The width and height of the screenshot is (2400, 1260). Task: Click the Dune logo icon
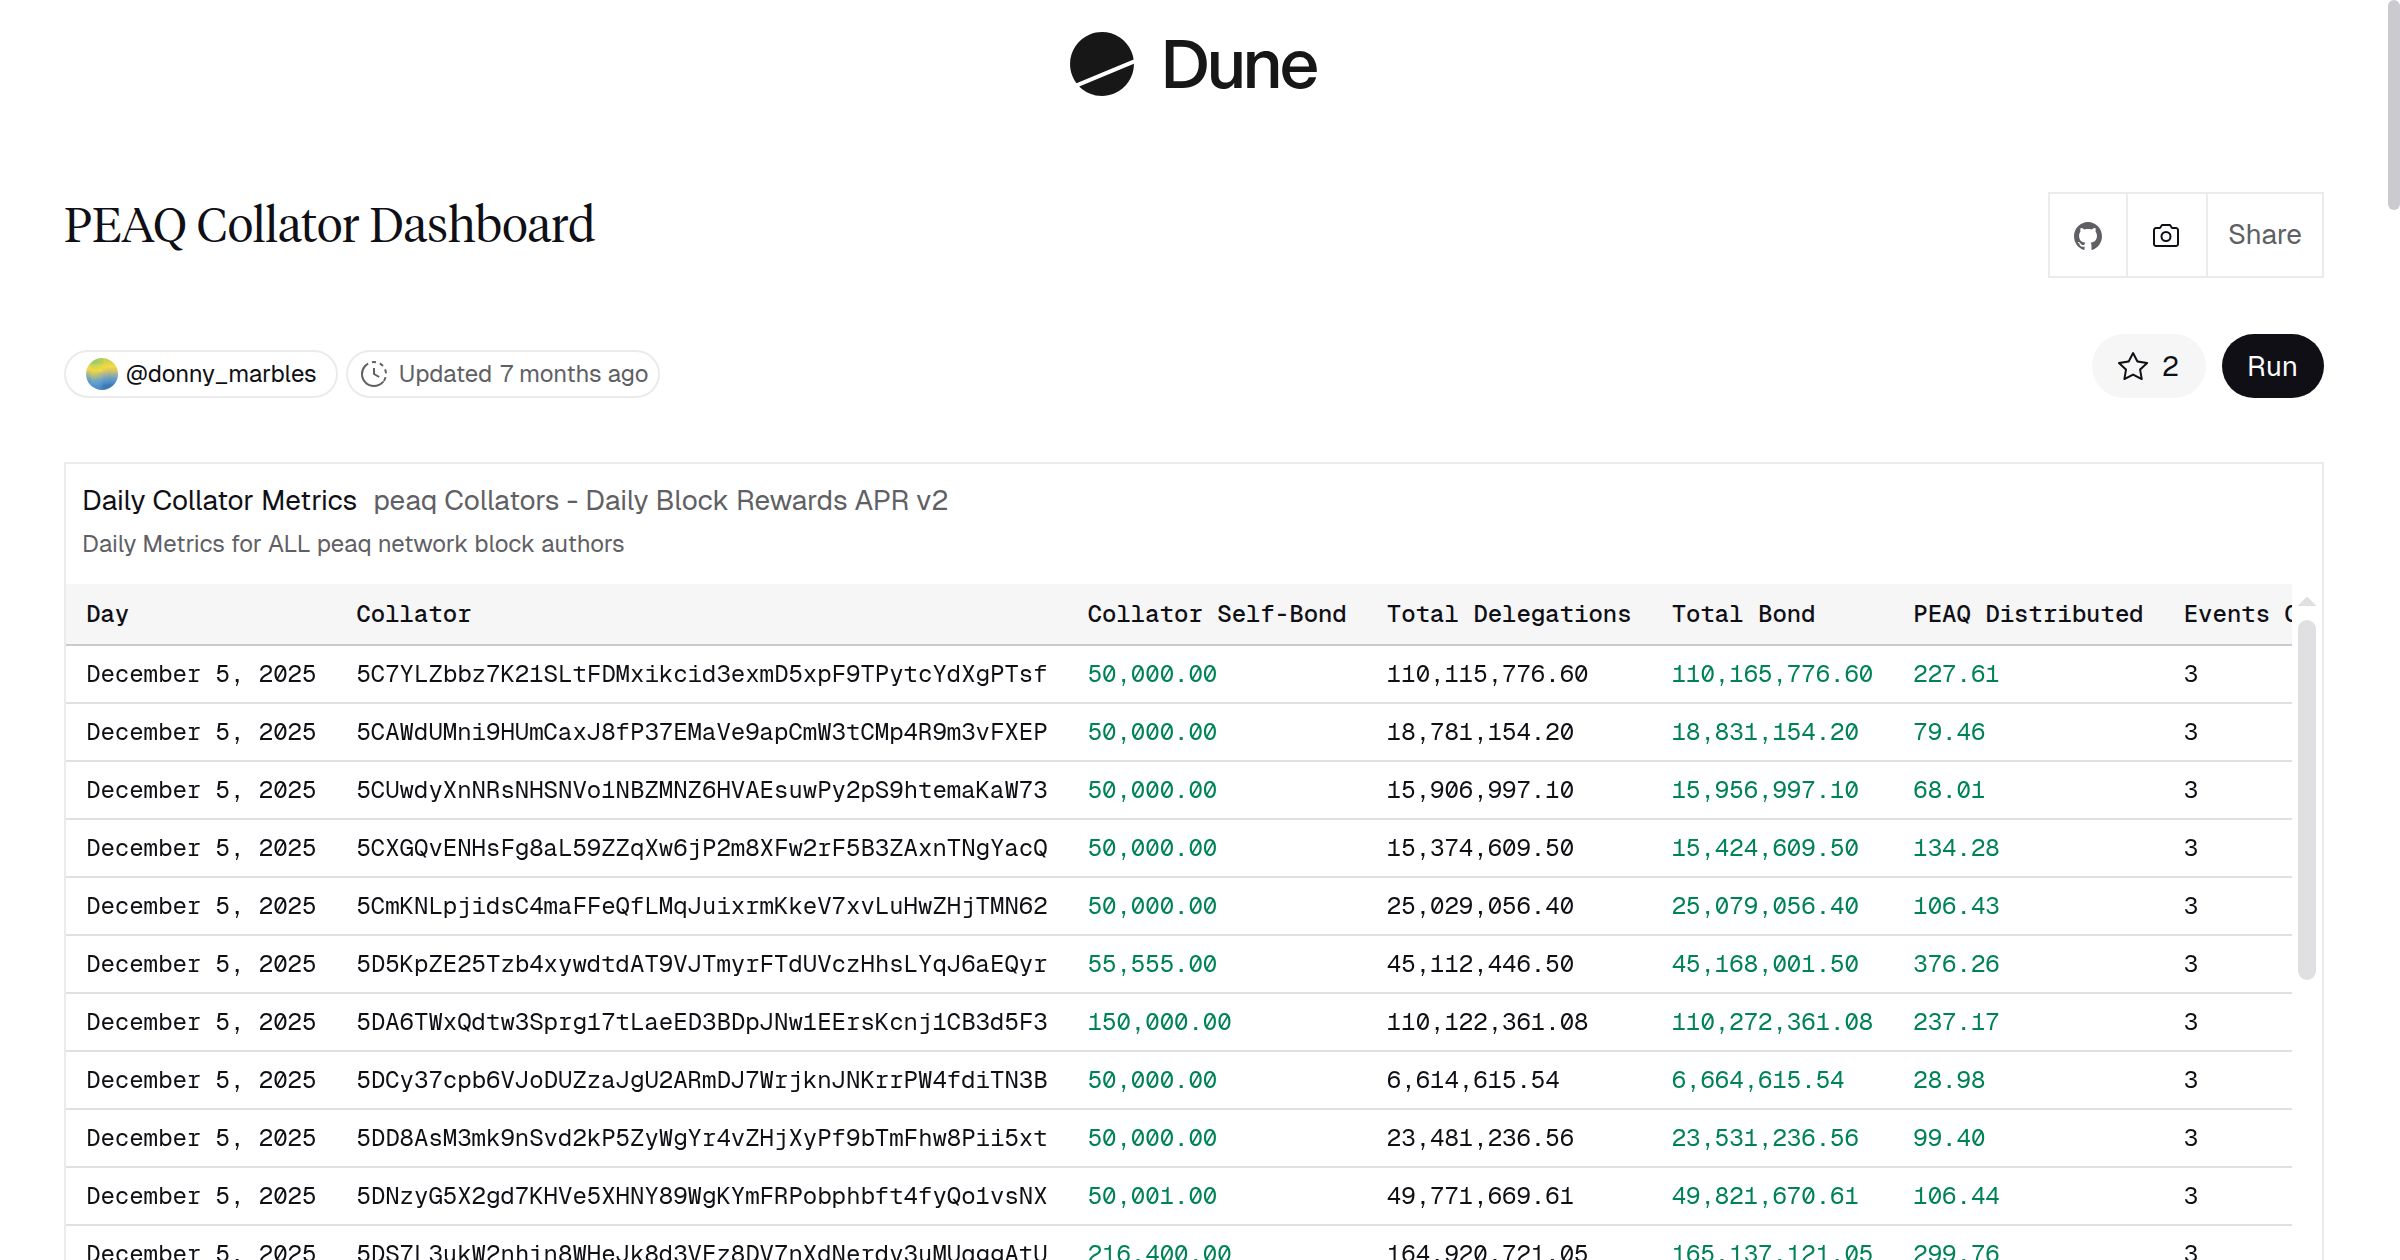pyautogui.click(x=1101, y=64)
